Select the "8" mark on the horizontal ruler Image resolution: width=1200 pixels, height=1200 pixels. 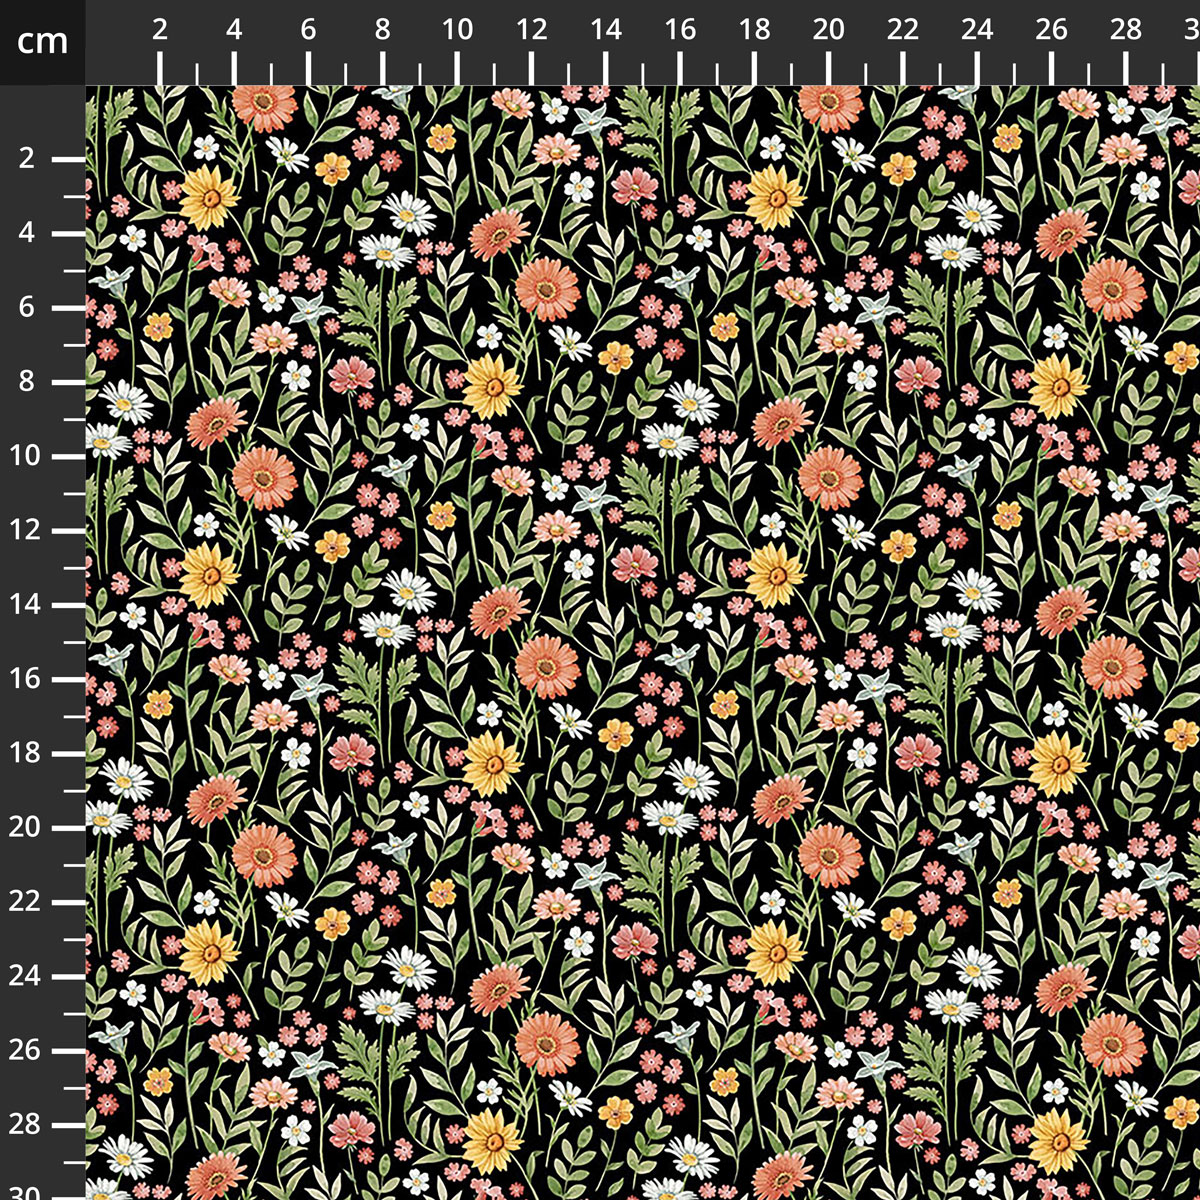point(383,30)
